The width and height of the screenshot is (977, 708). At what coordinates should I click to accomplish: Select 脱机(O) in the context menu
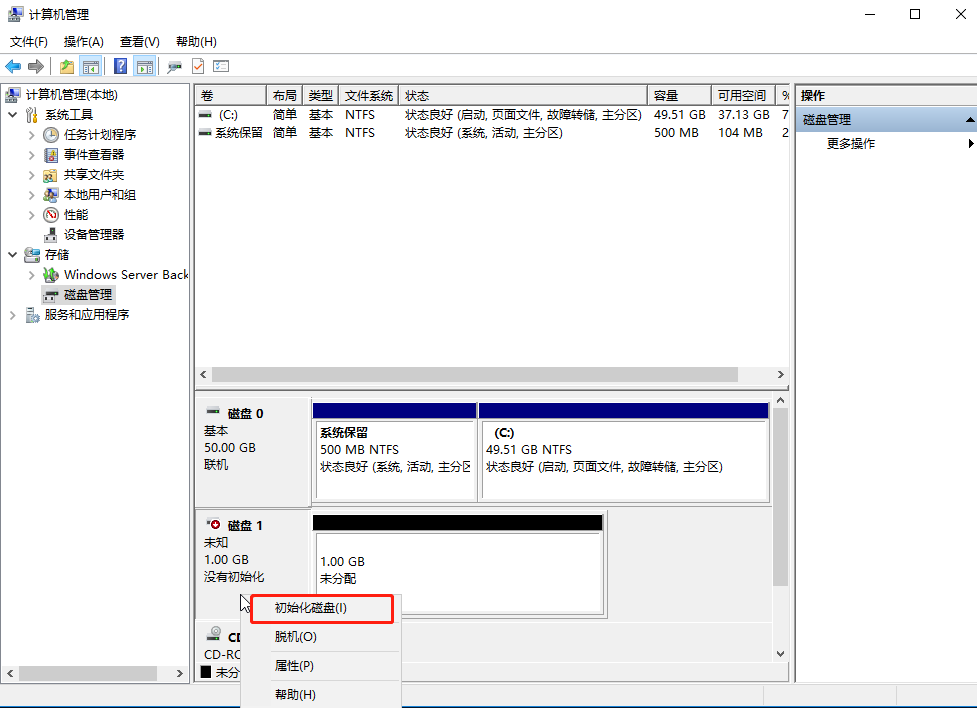click(295, 637)
